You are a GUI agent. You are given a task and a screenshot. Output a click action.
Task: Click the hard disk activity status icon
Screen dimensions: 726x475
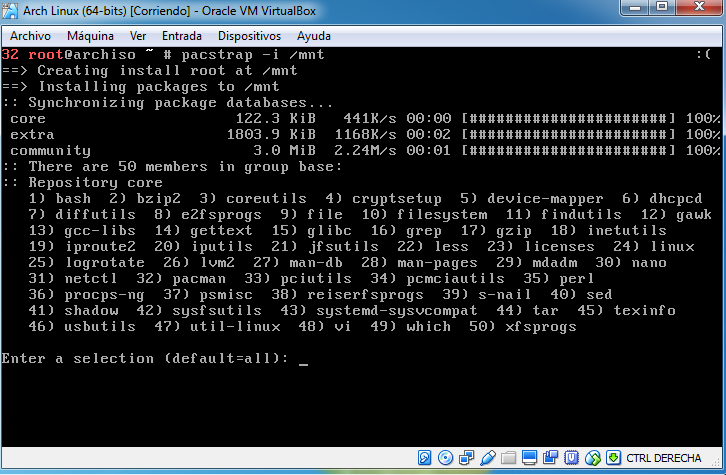[425, 458]
